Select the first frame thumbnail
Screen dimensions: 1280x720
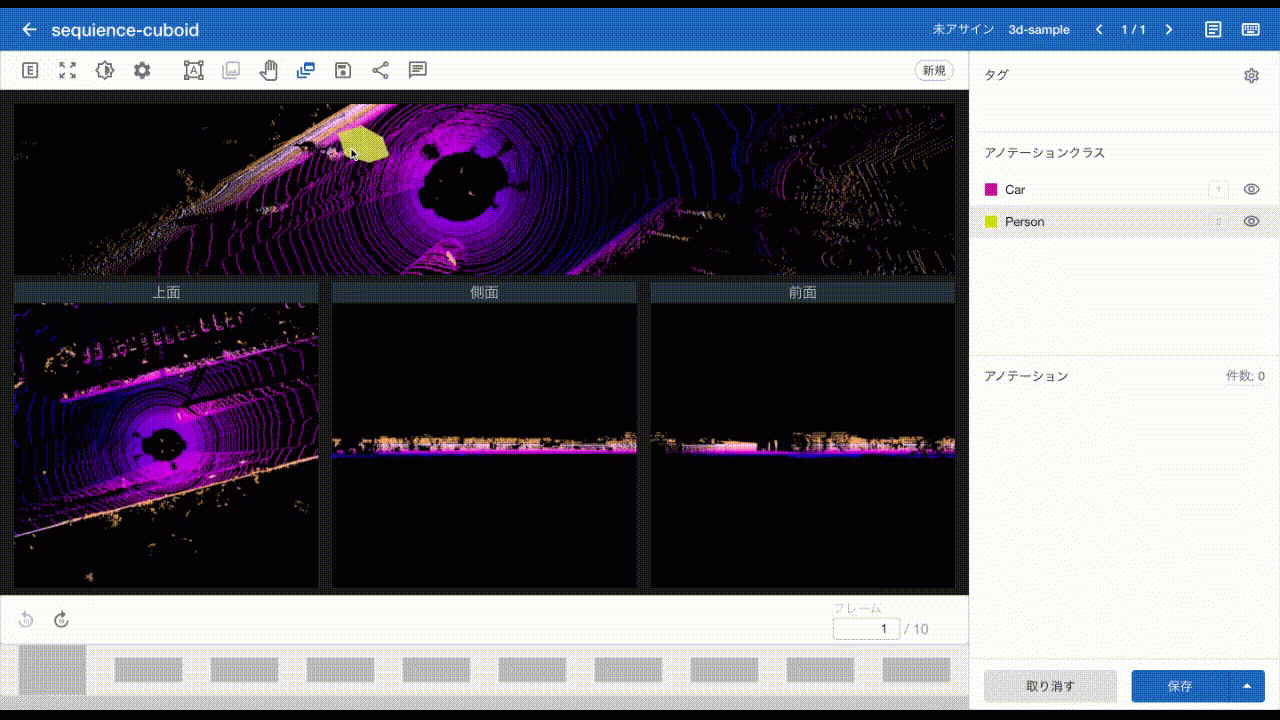click(x=52, y=670)
